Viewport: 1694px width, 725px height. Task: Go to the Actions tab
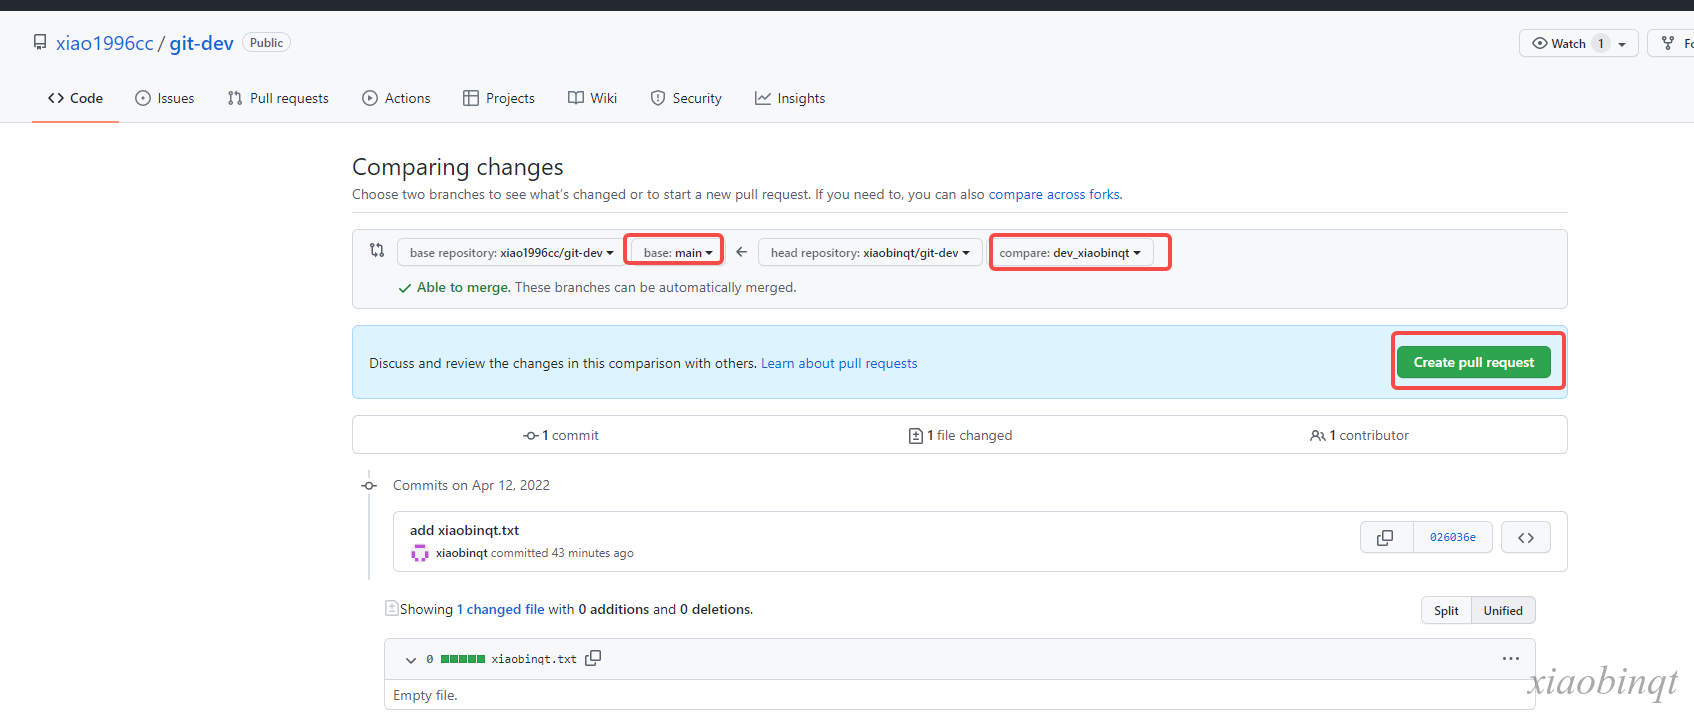click(x=396, y=98)
